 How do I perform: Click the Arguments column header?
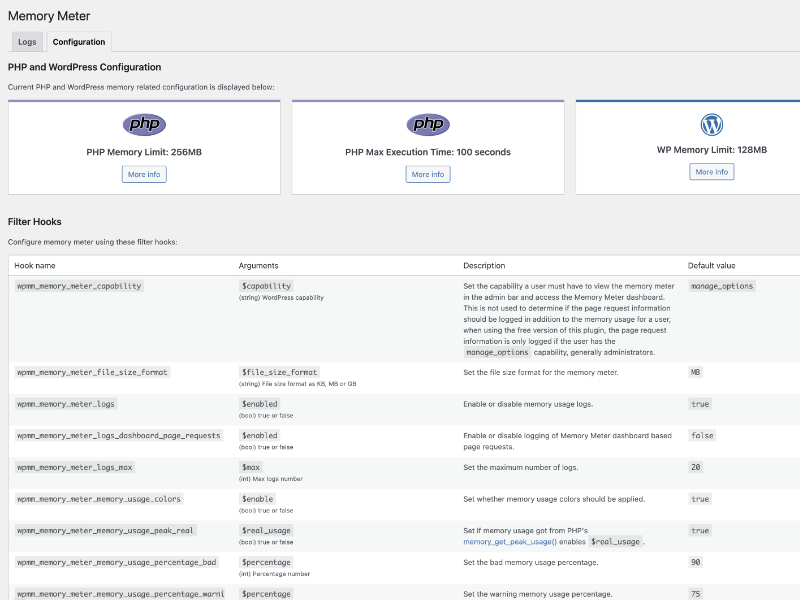point(259,266)
